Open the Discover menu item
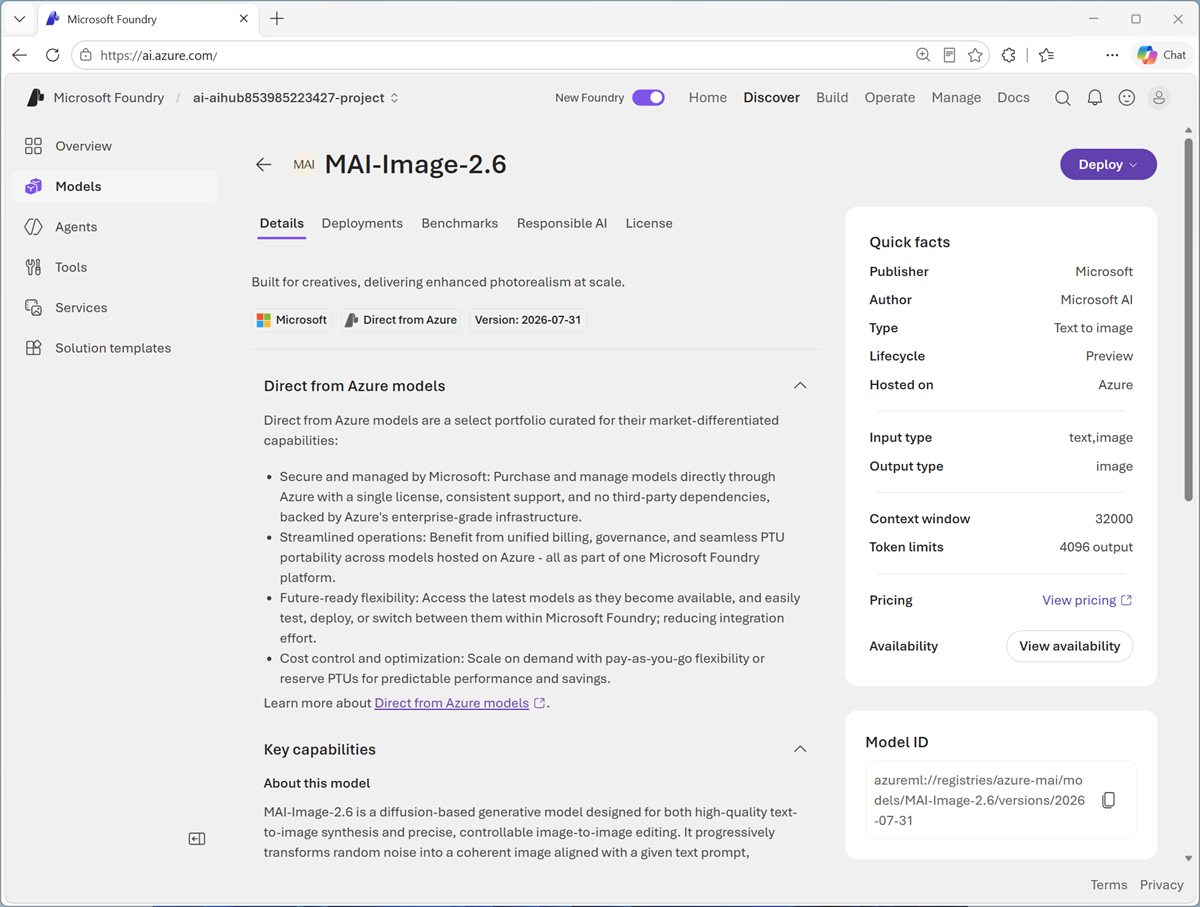This screenshot has height=907, width=1200. click(772, 98)
